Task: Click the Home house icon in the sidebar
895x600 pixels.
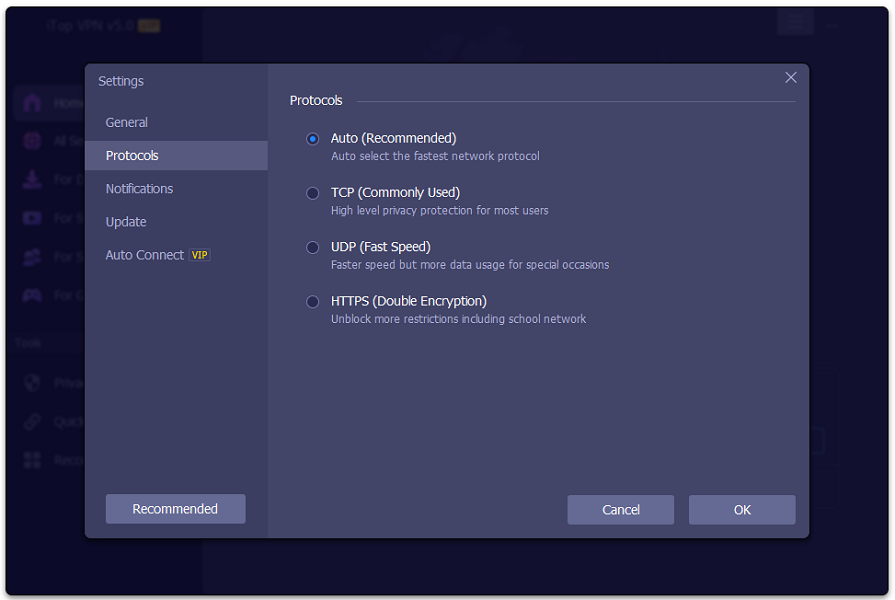Action: tap(33, 103)
